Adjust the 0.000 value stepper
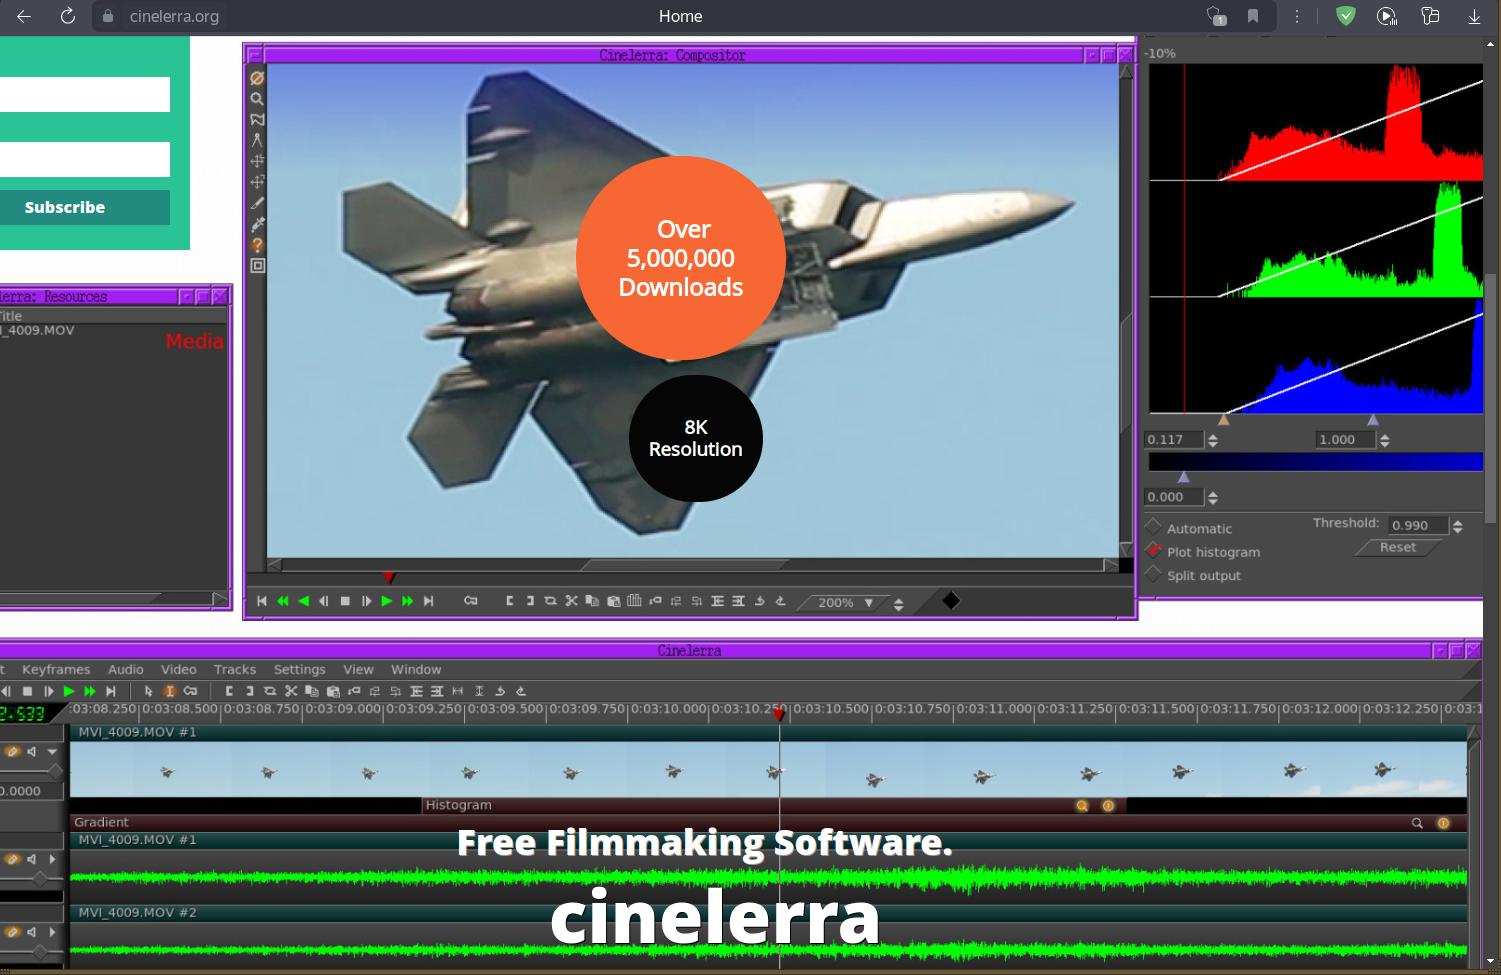This screenshot has height=975, width=1501. (x=1213, y=497)
